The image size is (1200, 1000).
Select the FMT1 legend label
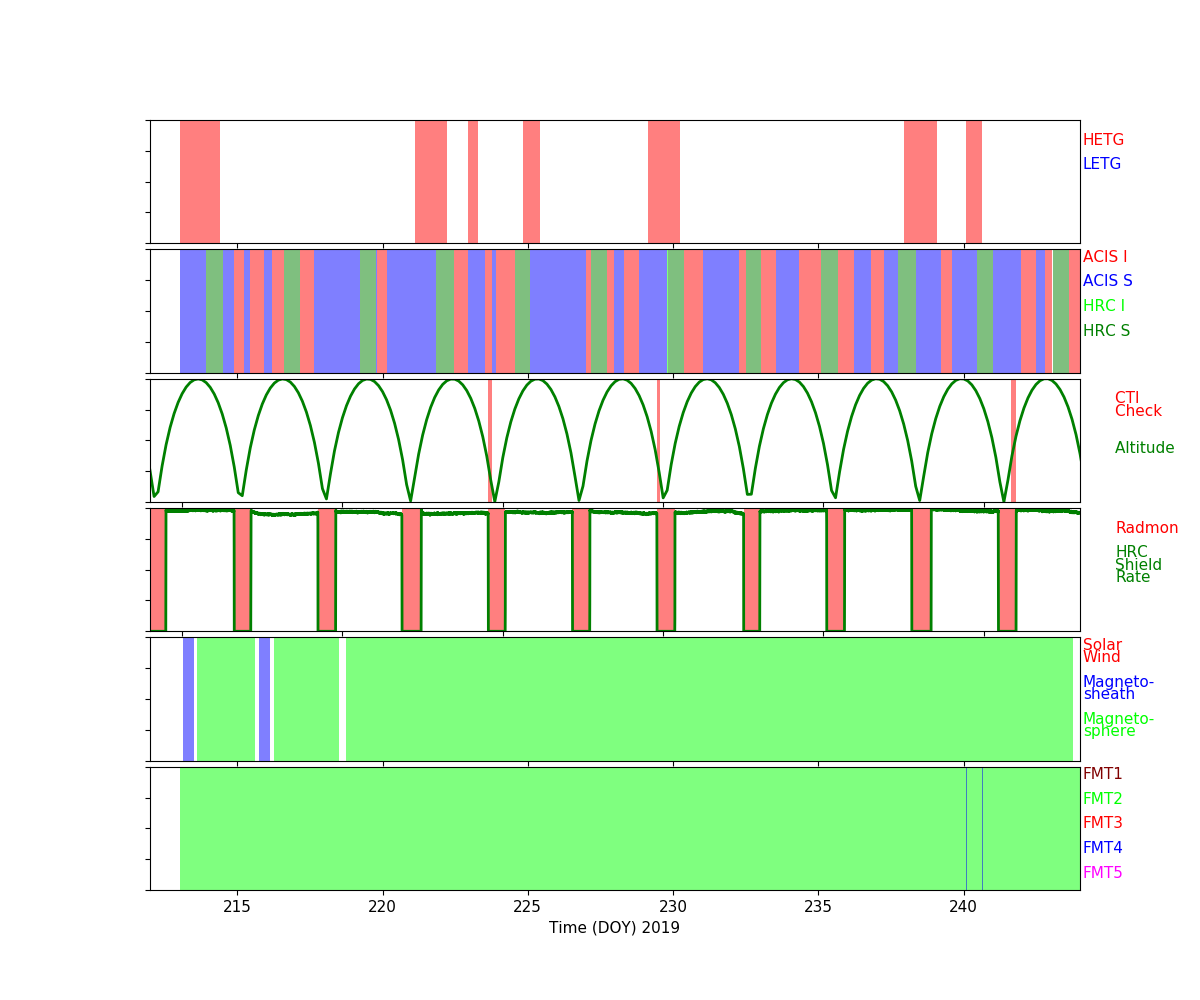(x=1102, y=774)
